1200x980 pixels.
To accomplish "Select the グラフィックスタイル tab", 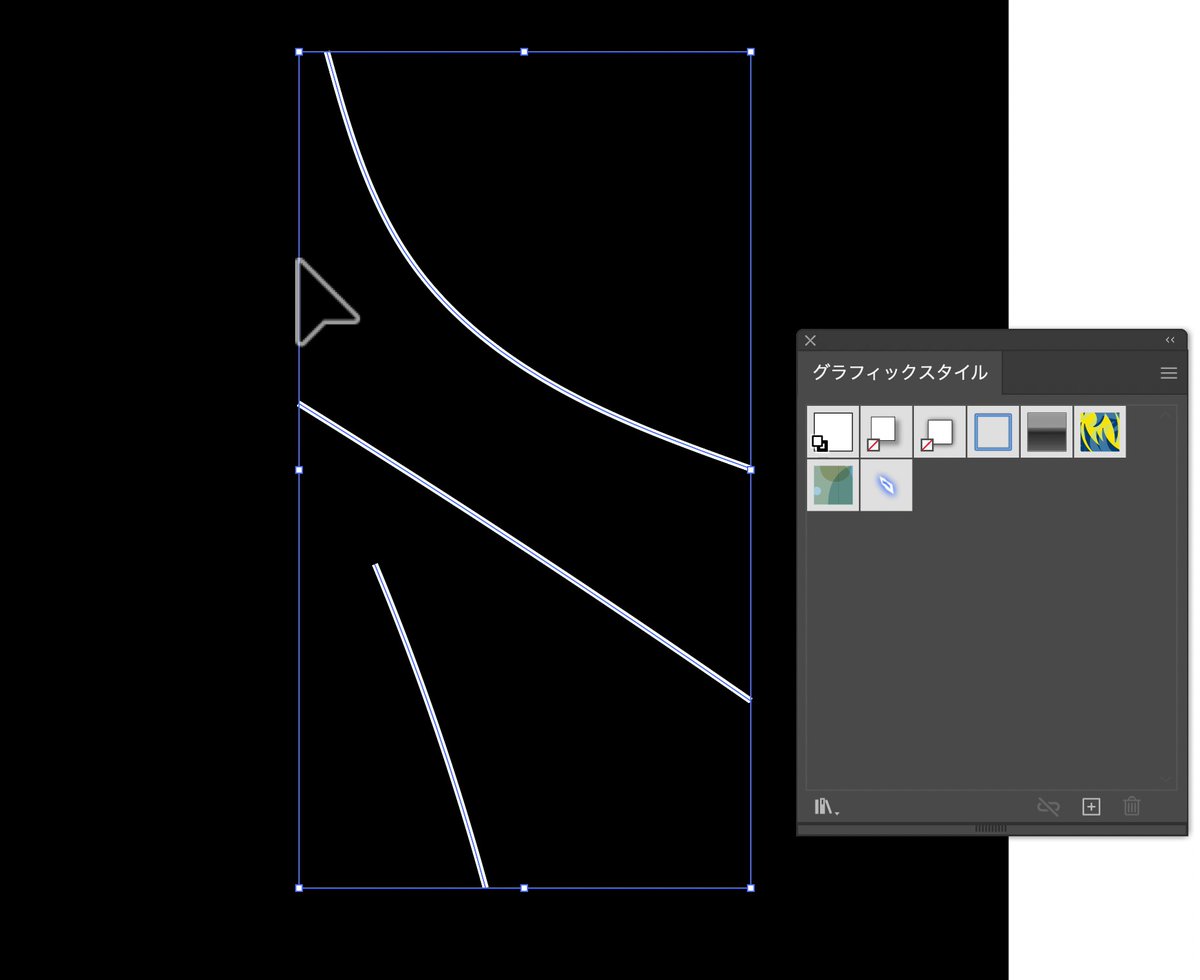I will click(900, 373).
